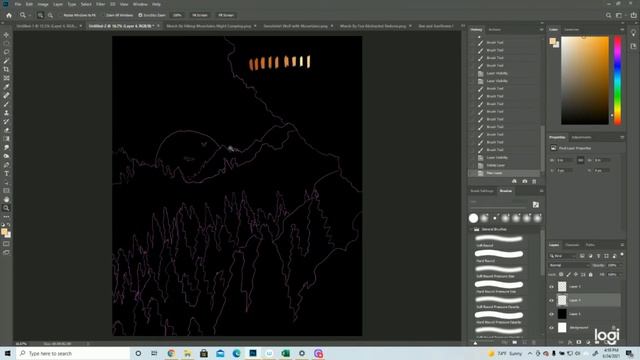This screenshot has width=640, height=360.
Task: Select the Crop tool
Action: pyautogui.click(x=6, y=69)
